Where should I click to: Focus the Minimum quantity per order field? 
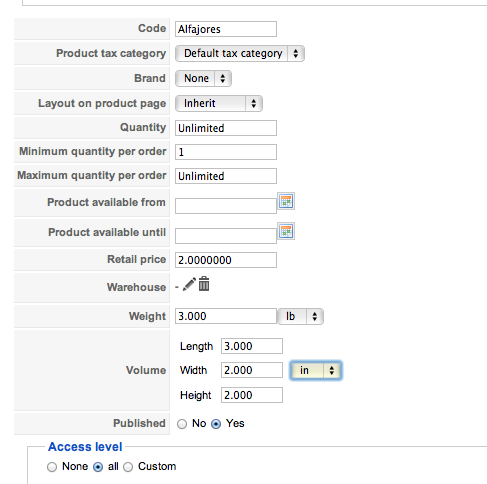[226, 152]
